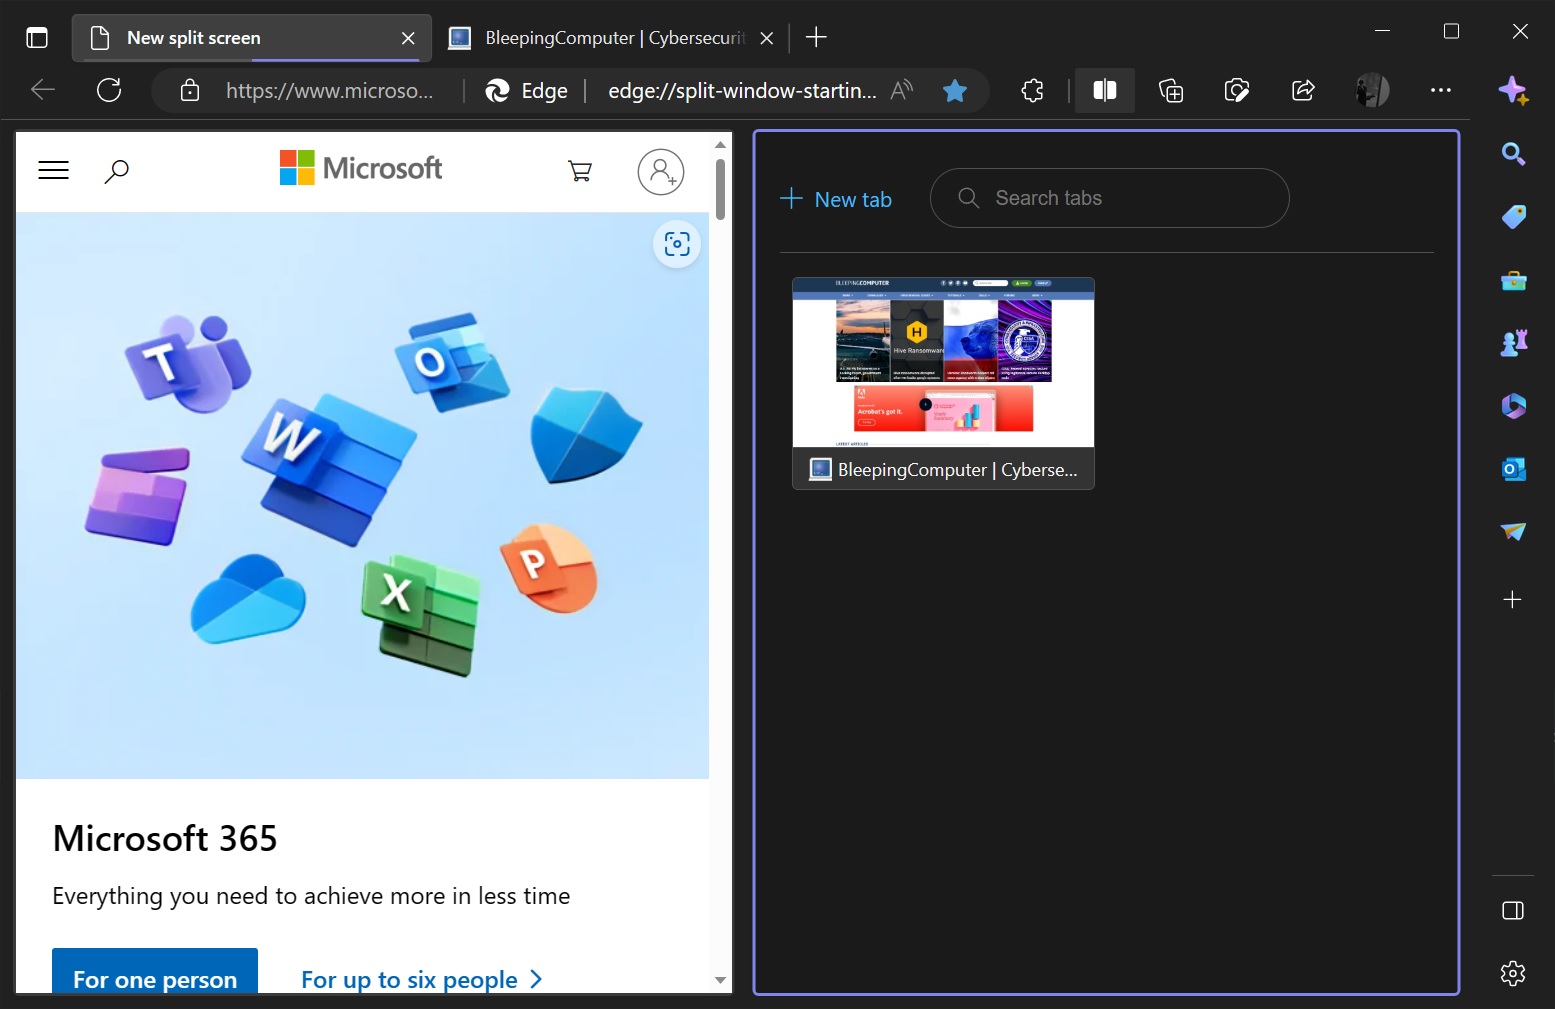Click the For one person button
The height and width of the screenshot is (1009, 1555).
click(x=154, y=979)
